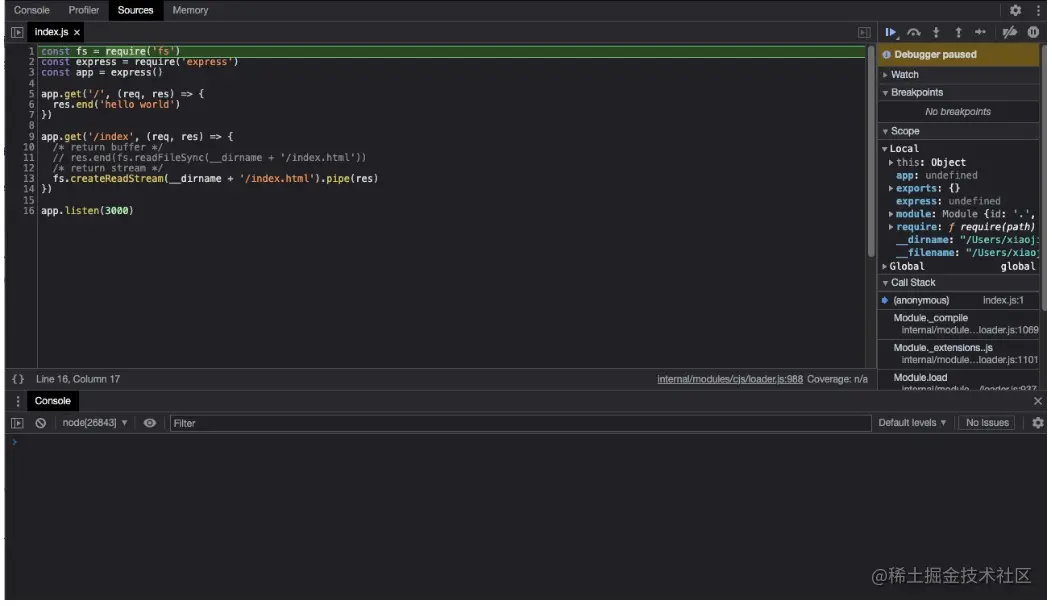
Task: Toggle pause on exceptions
Action: pyautogui.click(x=1033, y=32)
